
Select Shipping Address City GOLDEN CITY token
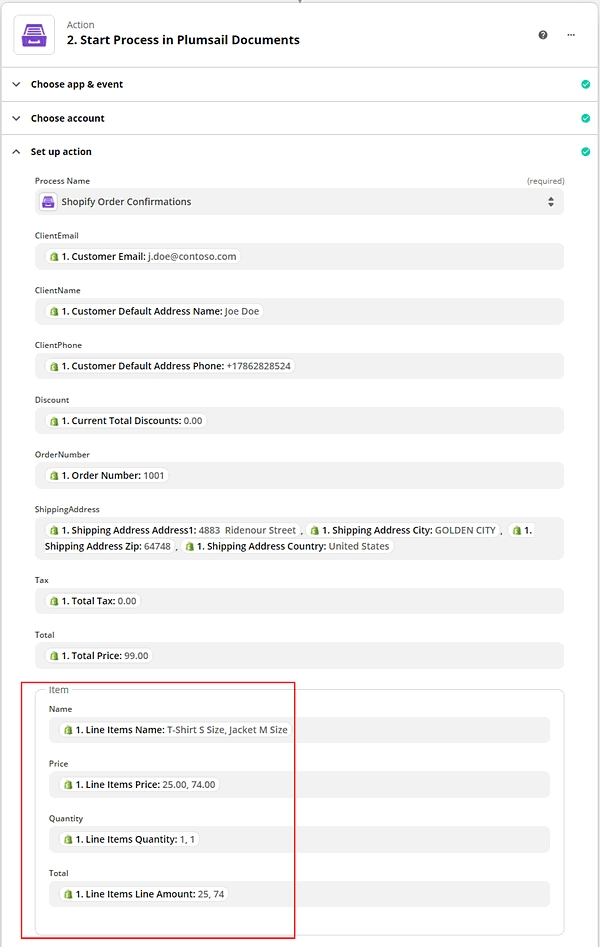403,530
